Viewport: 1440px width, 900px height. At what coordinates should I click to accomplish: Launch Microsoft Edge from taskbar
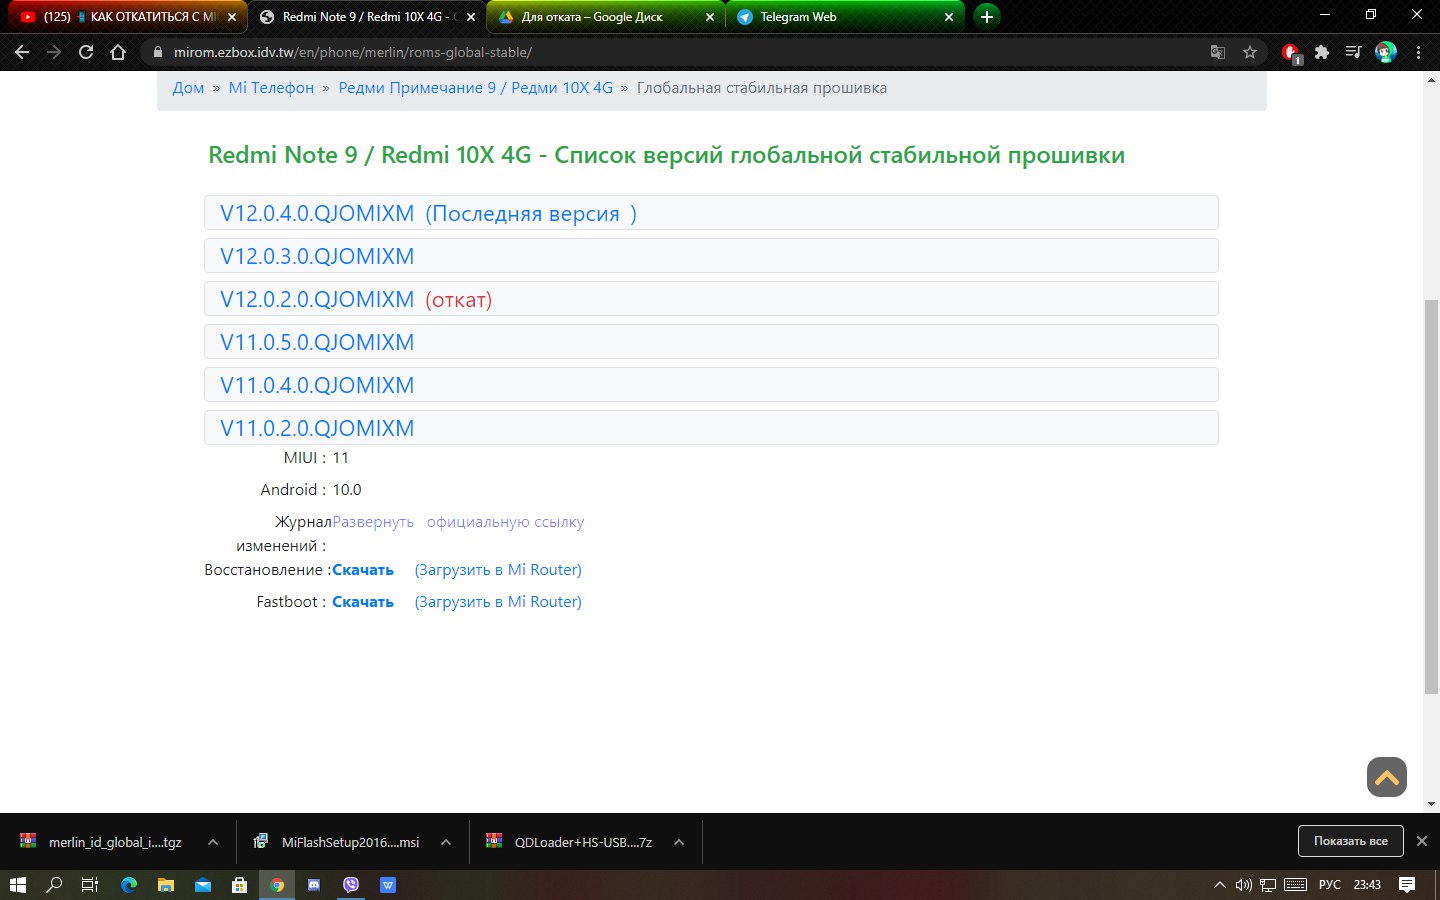128,885
